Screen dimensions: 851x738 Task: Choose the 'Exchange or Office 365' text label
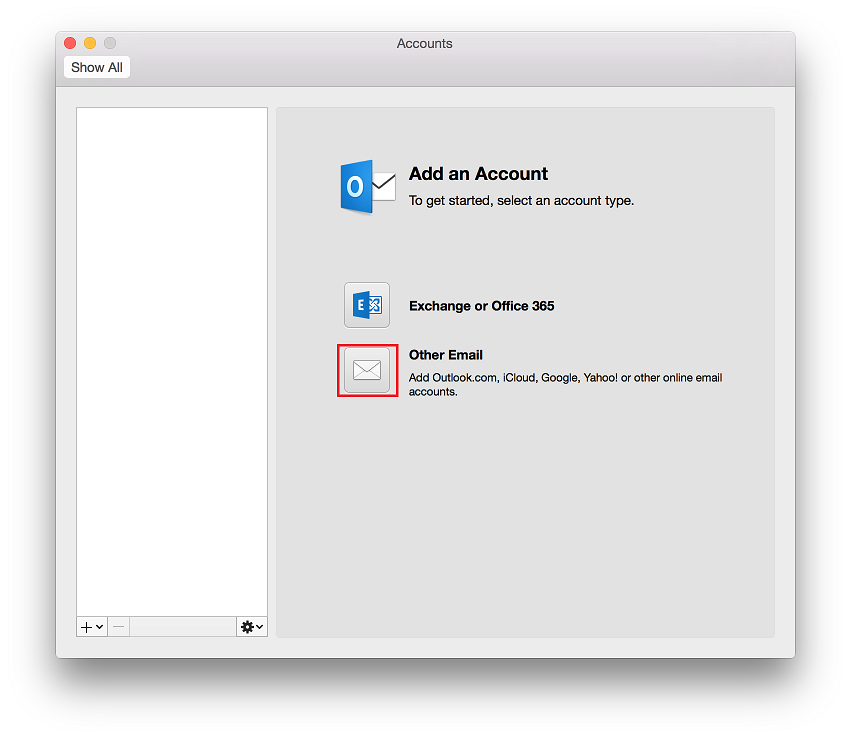481,306
